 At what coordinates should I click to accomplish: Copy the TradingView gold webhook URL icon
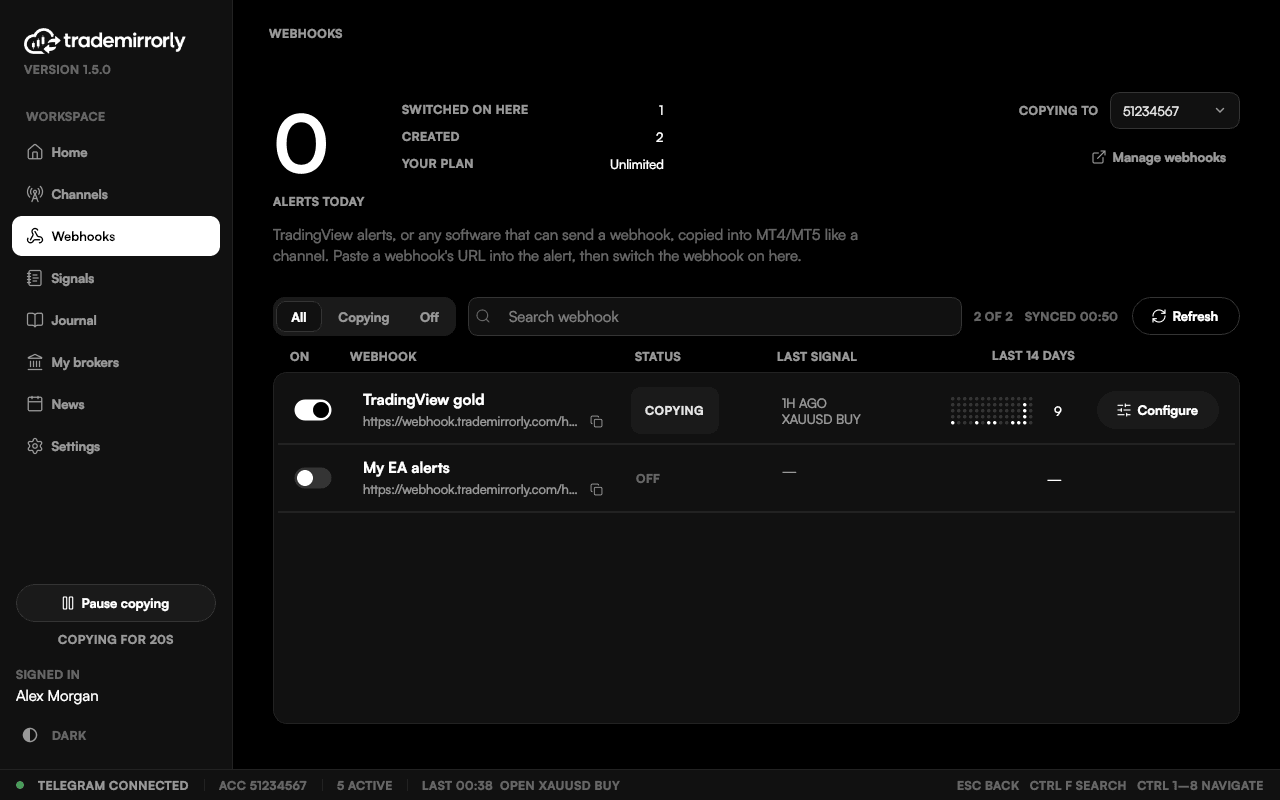tap(596, 422)
